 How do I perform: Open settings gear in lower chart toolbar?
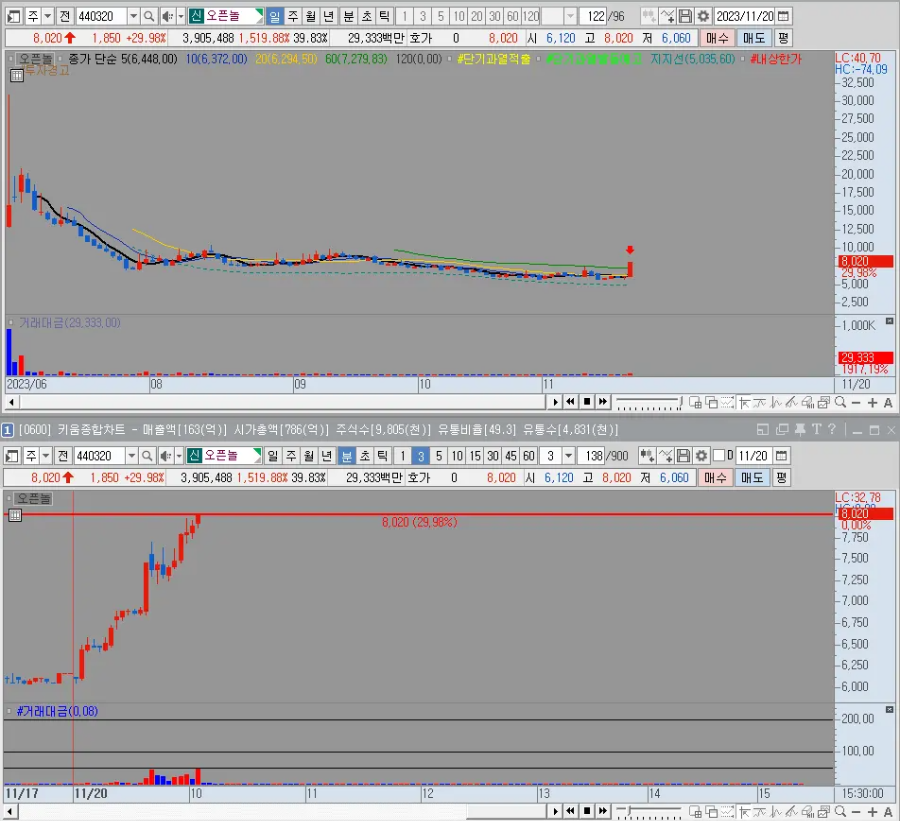point(701,456)
